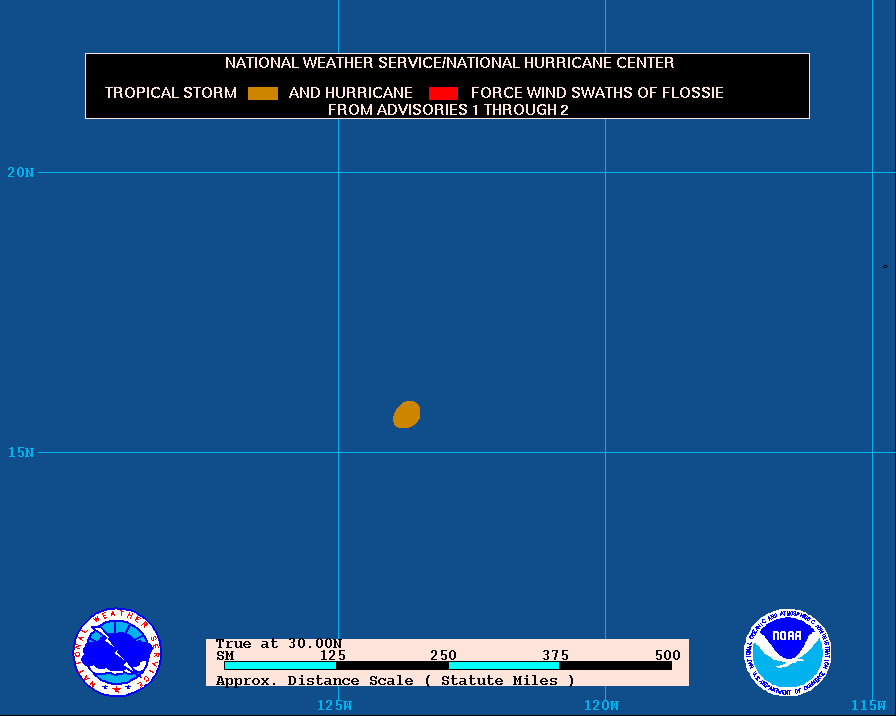Click the 125W longitude label

(x=334, y=705)
